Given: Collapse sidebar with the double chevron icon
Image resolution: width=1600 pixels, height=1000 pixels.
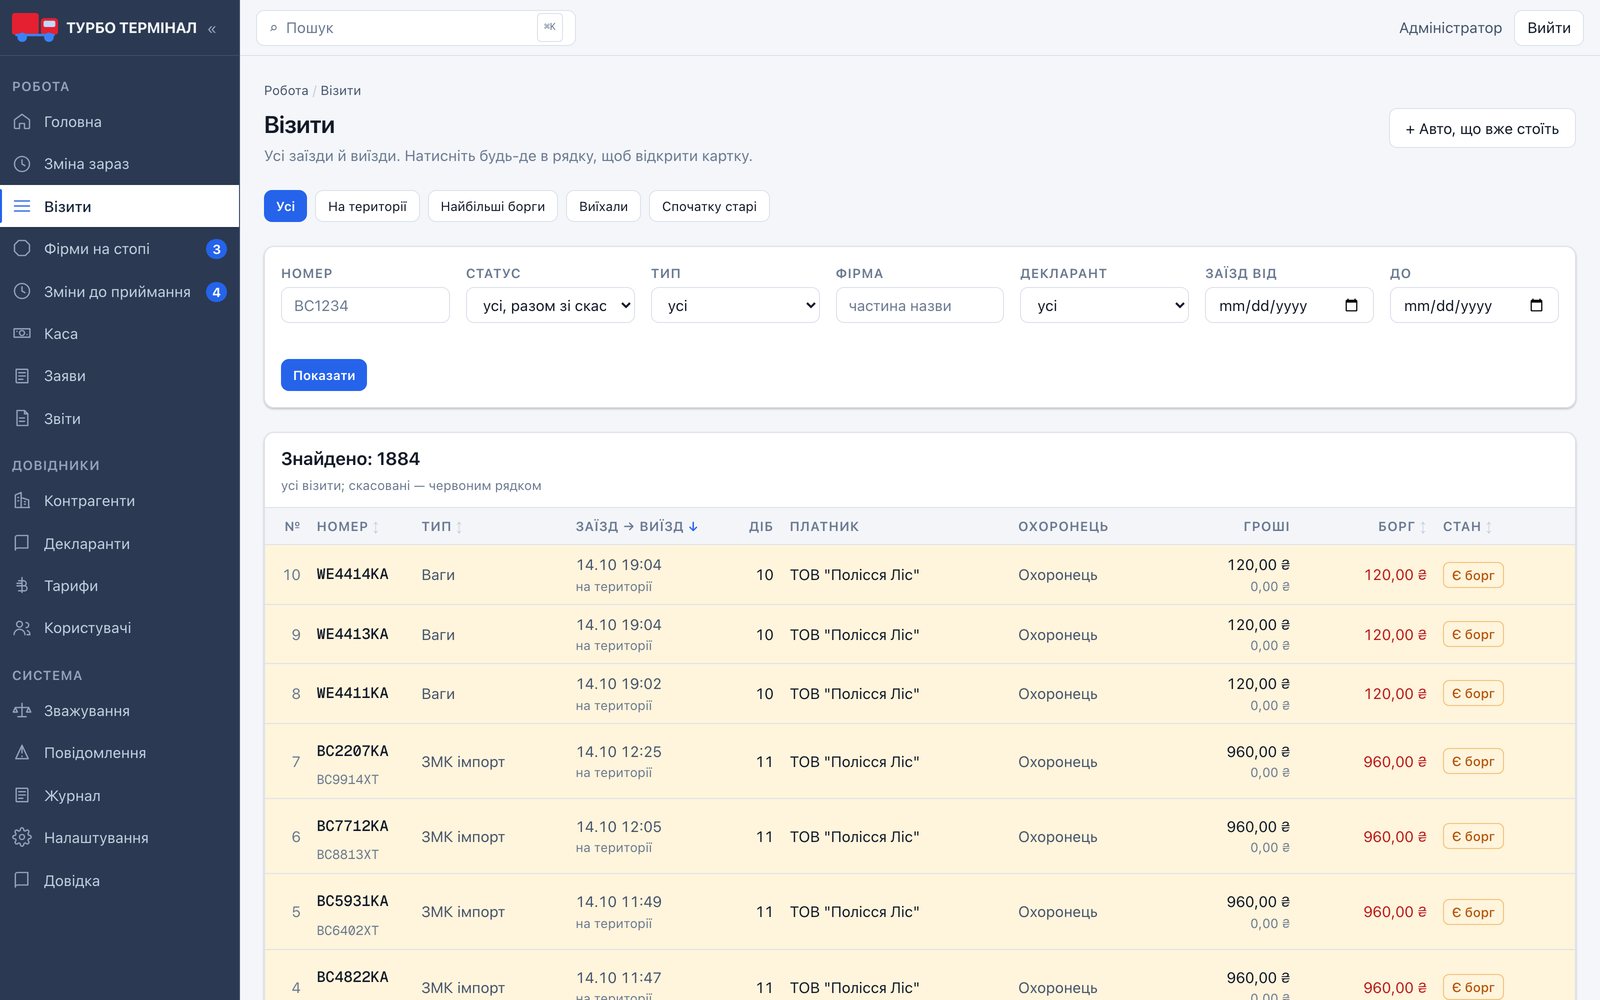Looking at the screenshot, I should click(x=212, y=29).
